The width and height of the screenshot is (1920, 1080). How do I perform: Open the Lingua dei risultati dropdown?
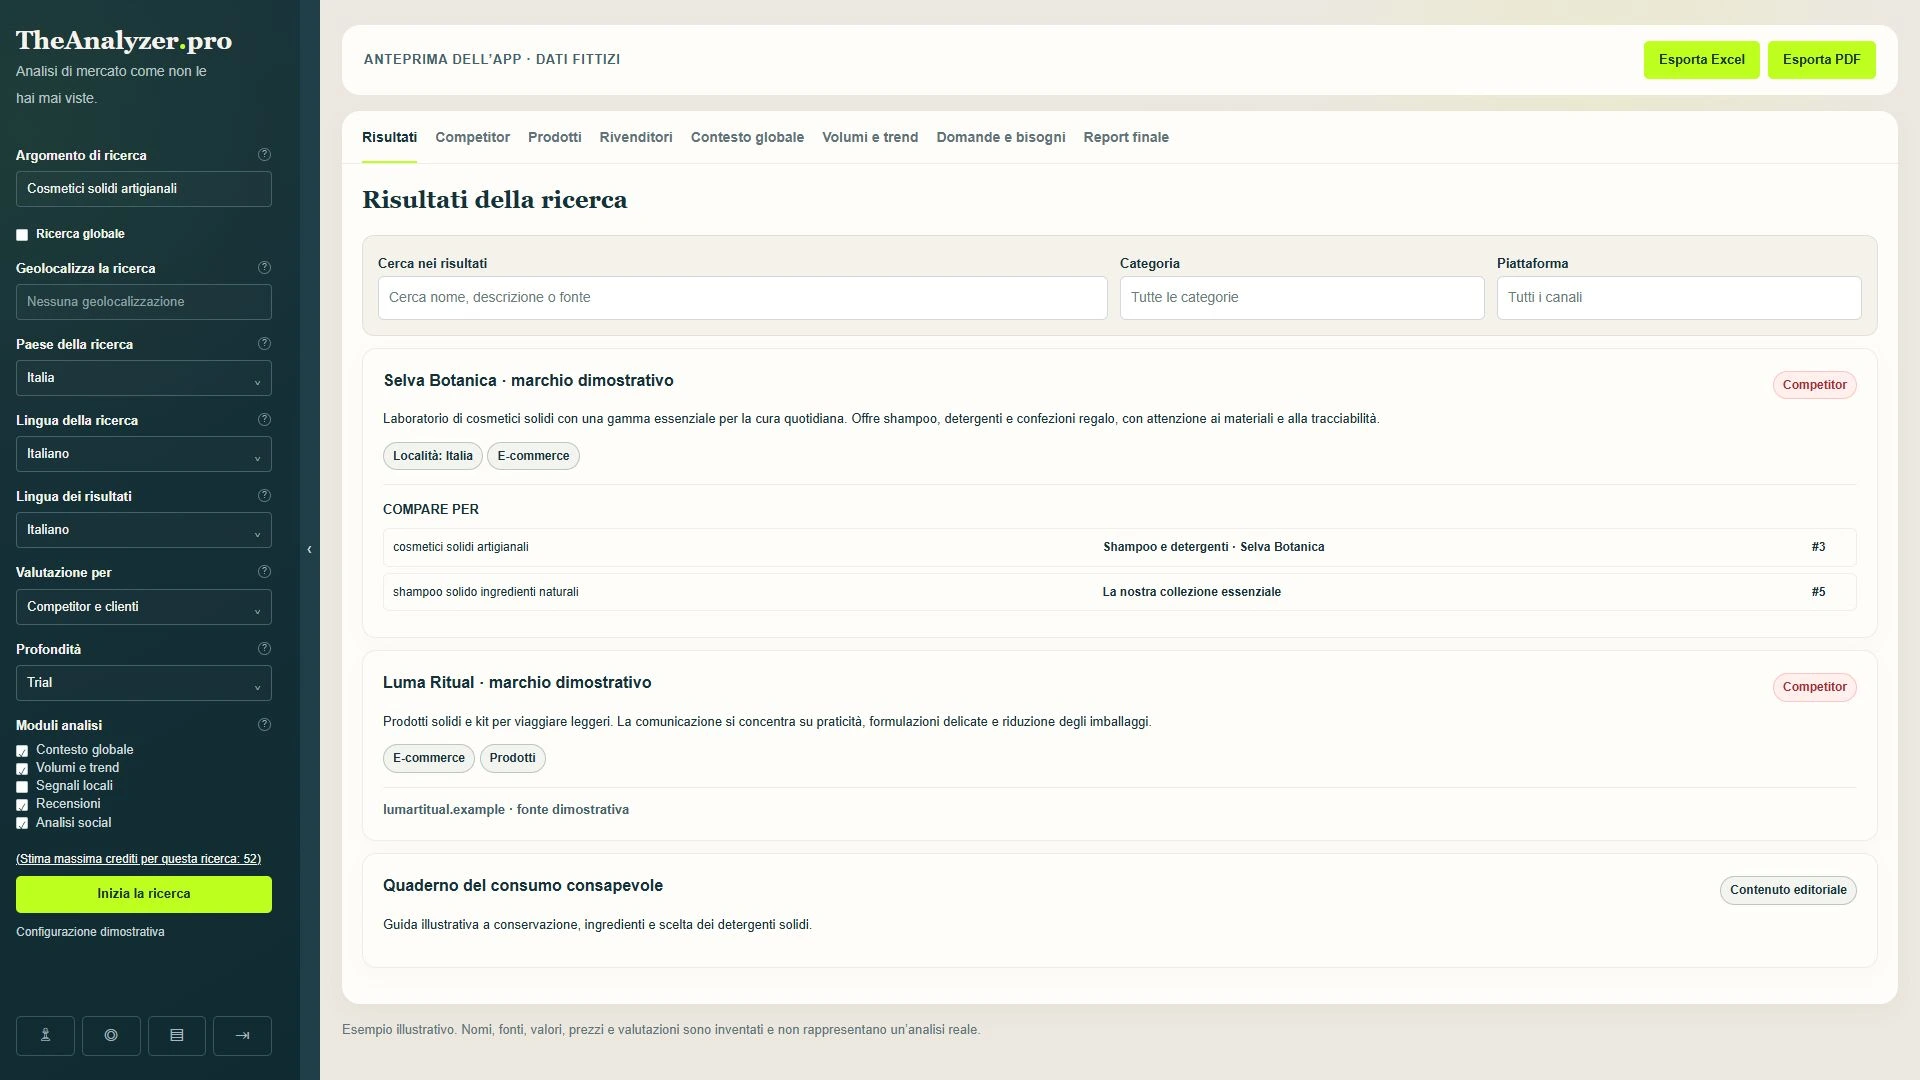click(x=144, y=530)
